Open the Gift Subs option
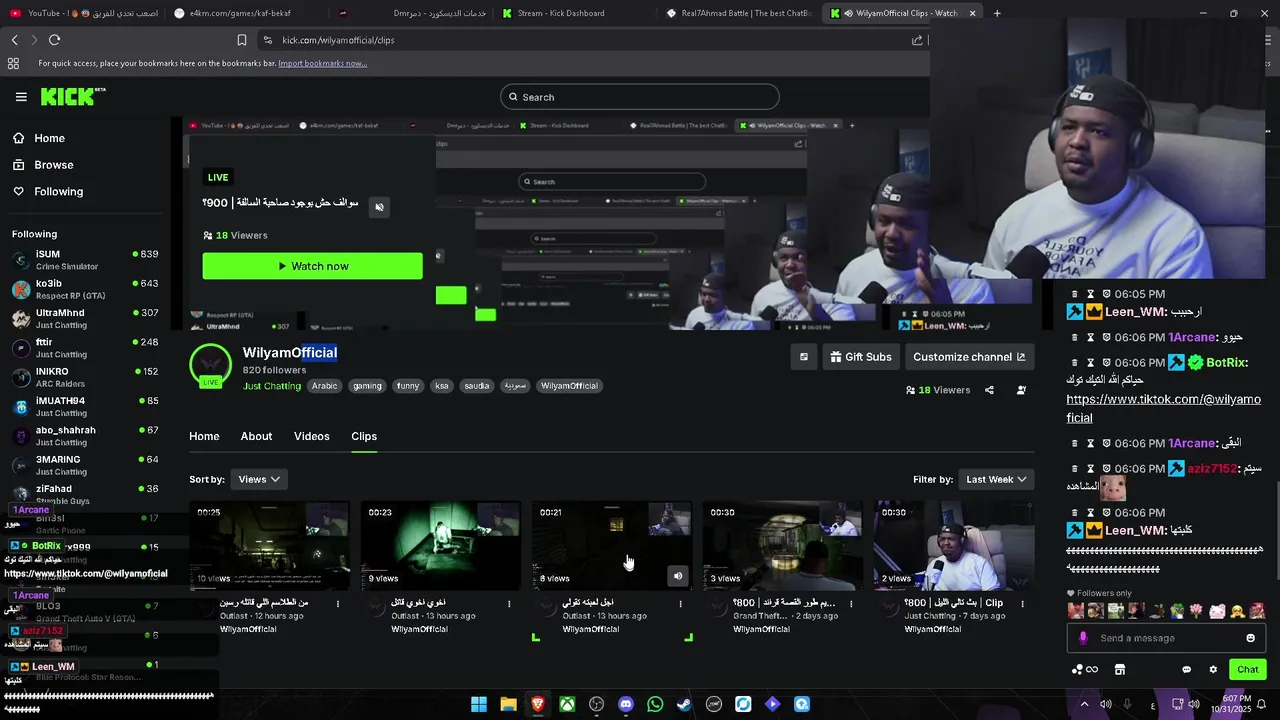This screenshot has width=1280, height=720. pos(861,357)
